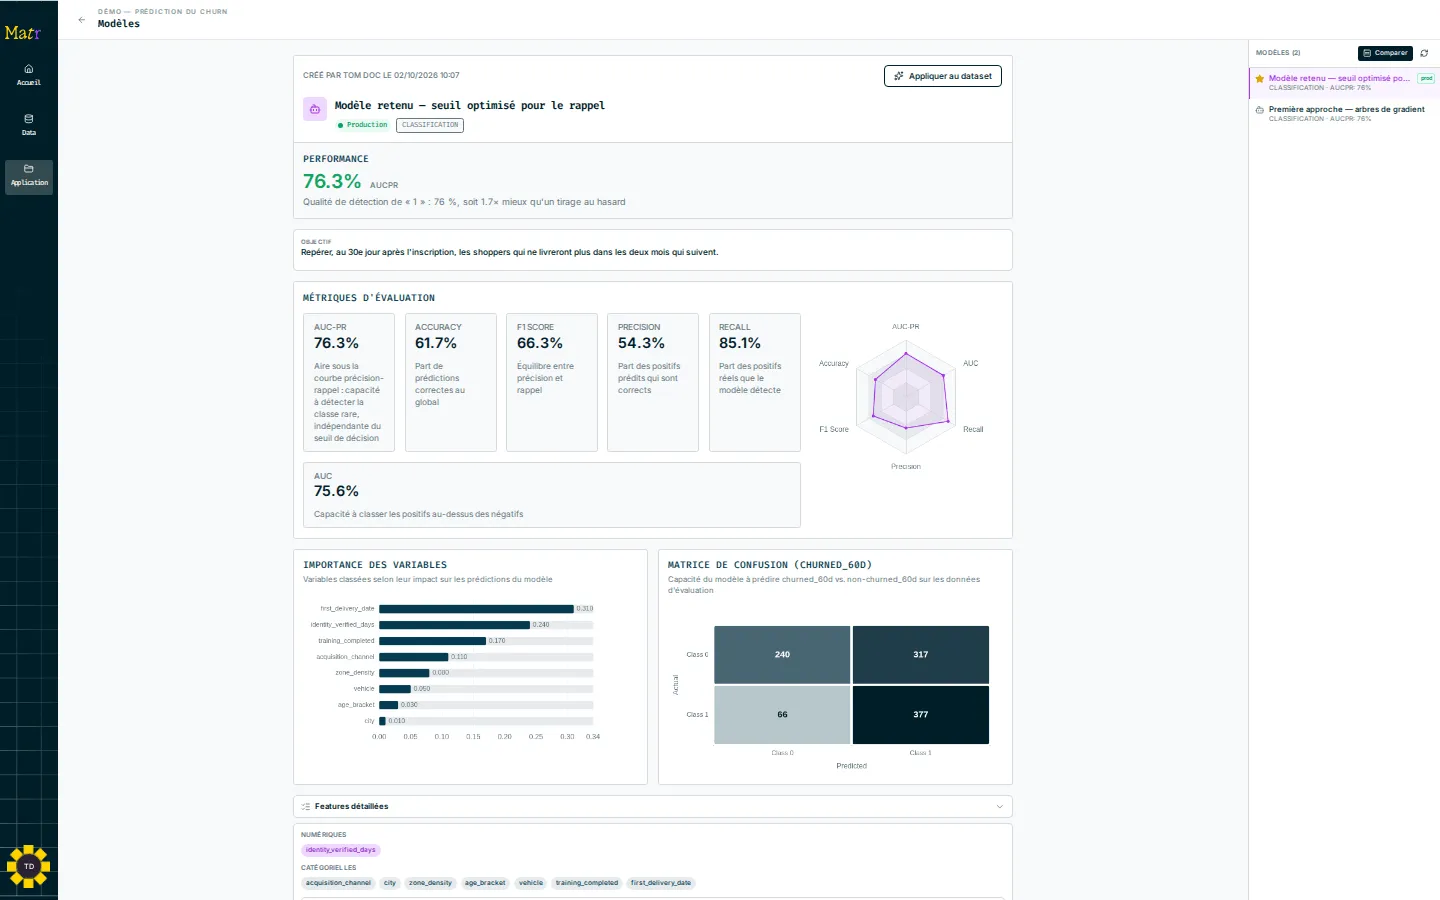Click the prod badge in models list
The width and height of the screenshot is (1440, 900).
click(1426, 78)
